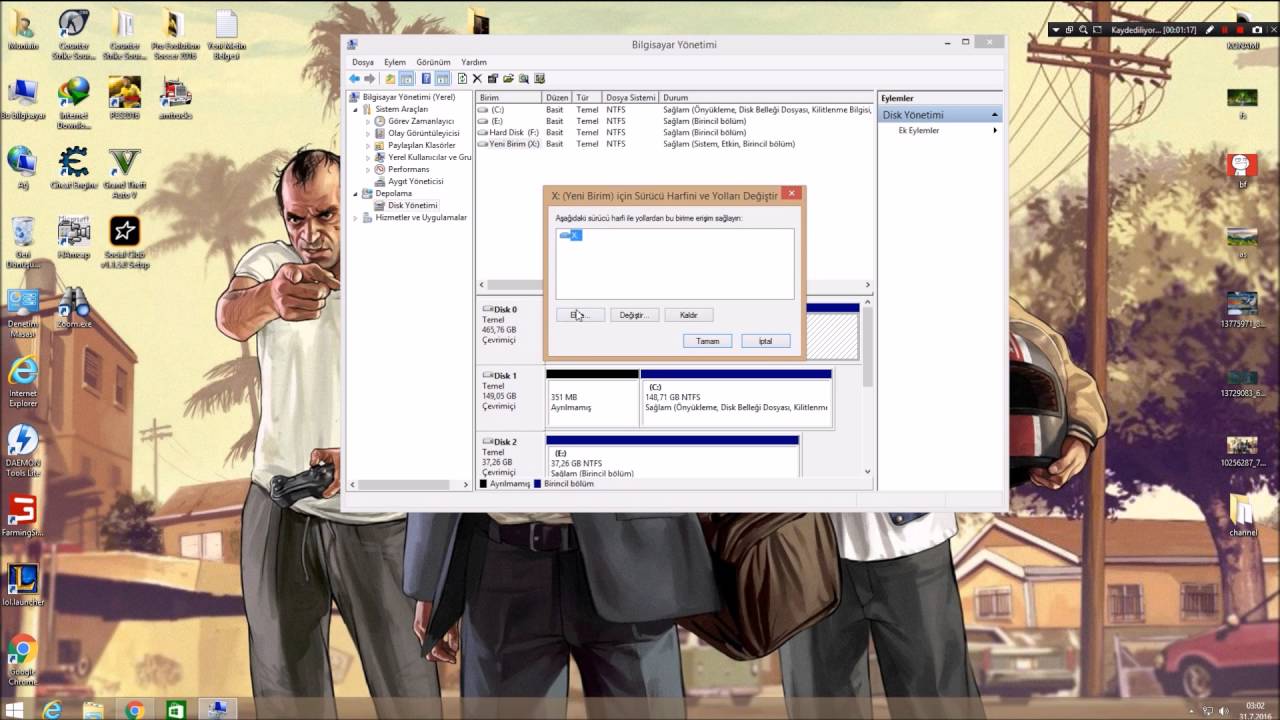Screen dimensions: 1280x720
Task: Collapse the Depolama tree node
Action: point(355,193)
